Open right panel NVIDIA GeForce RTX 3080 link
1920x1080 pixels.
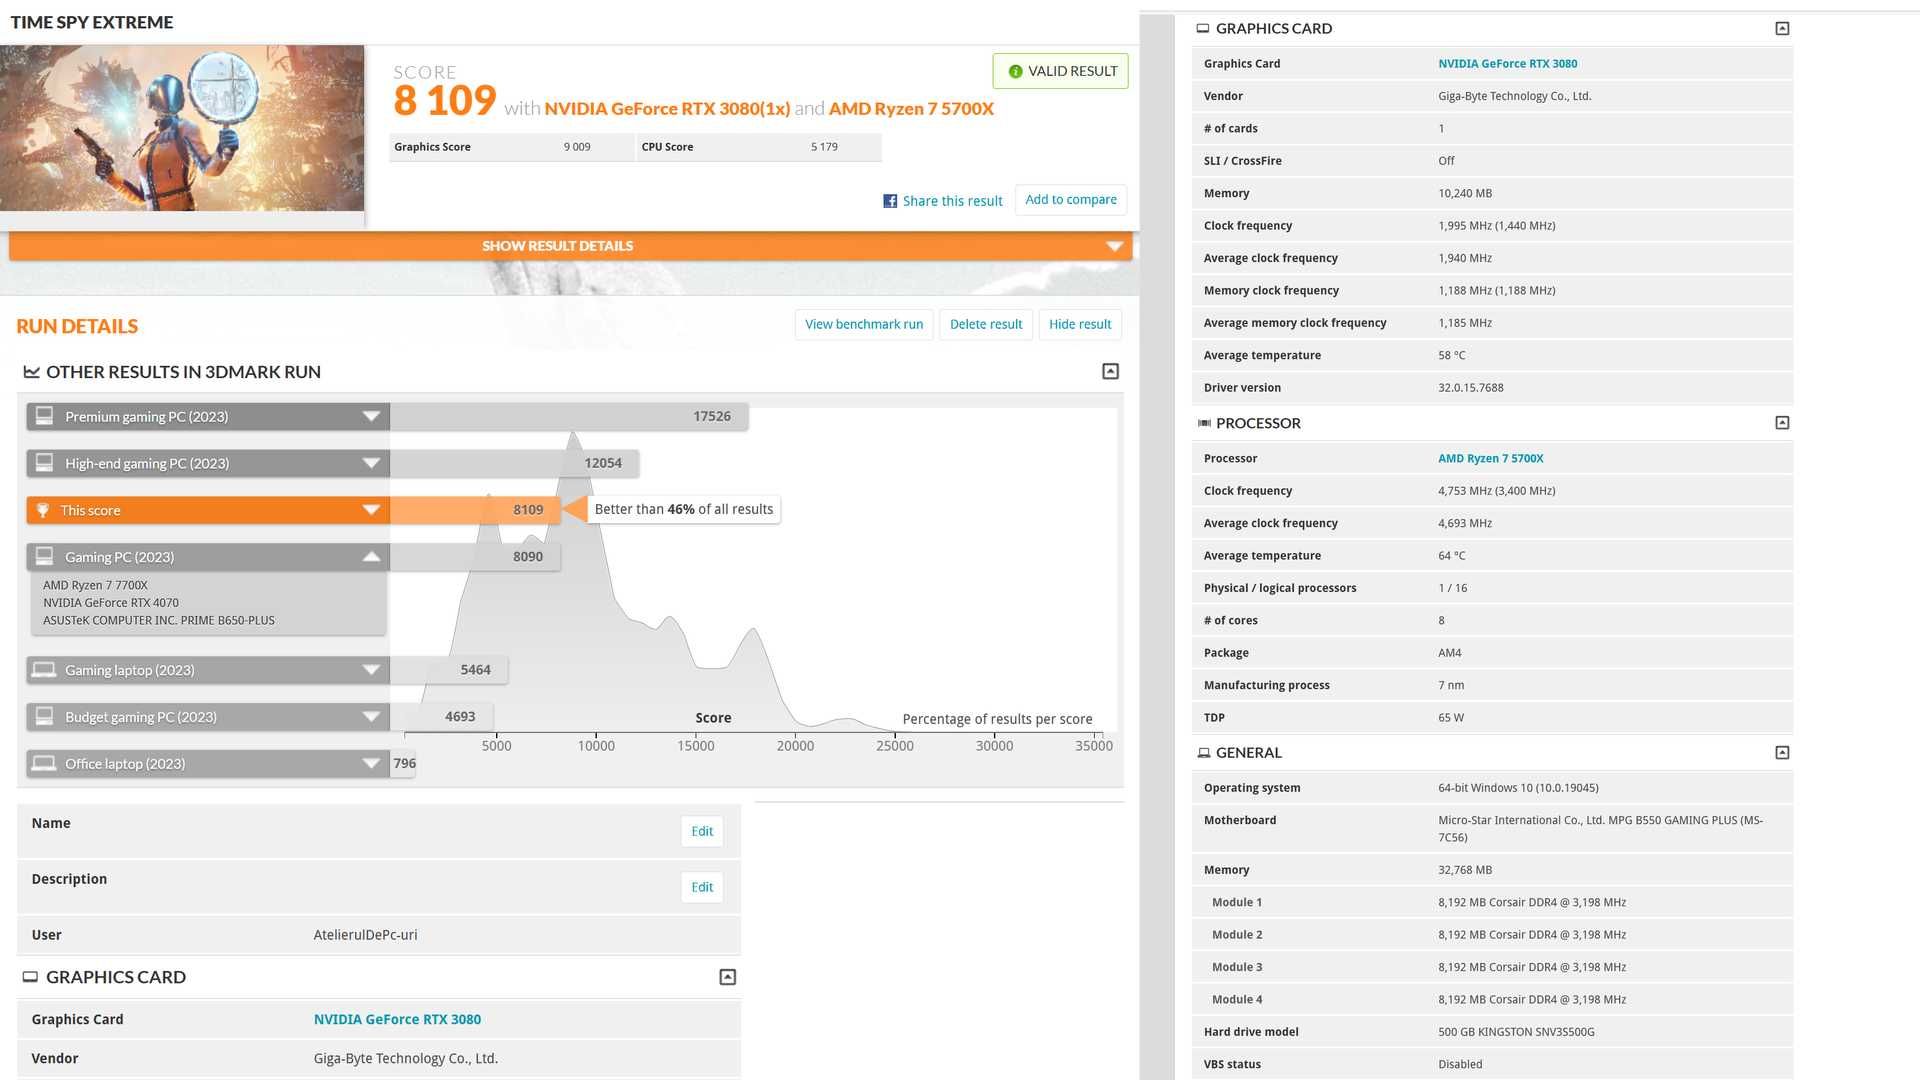1507,64
